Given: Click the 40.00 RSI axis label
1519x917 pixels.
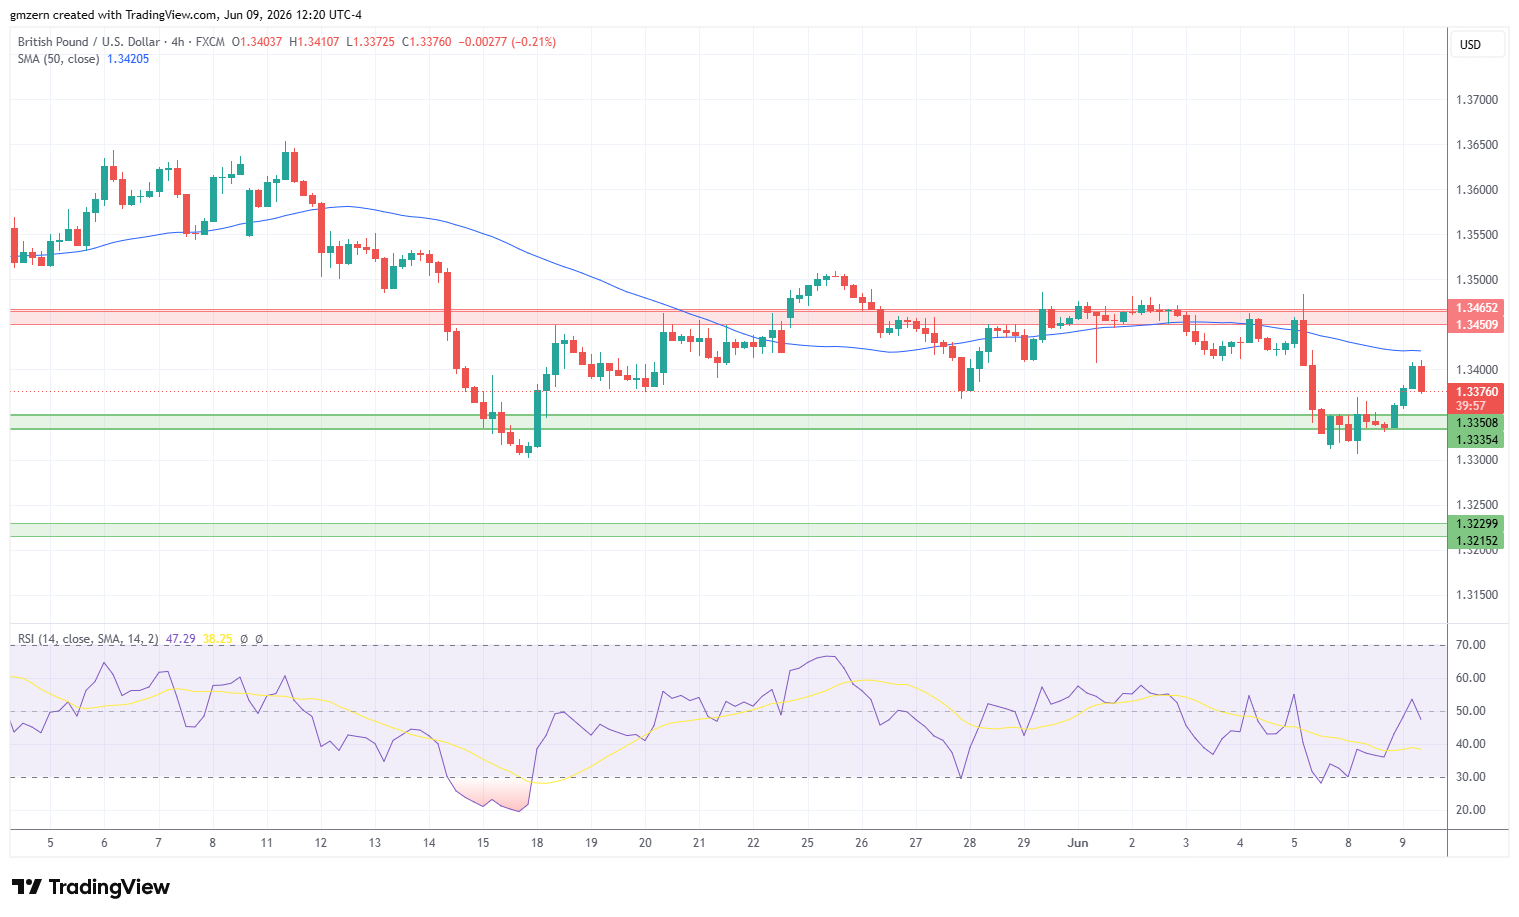Looking at the screenshot, I should click(x=1471, y=744).
